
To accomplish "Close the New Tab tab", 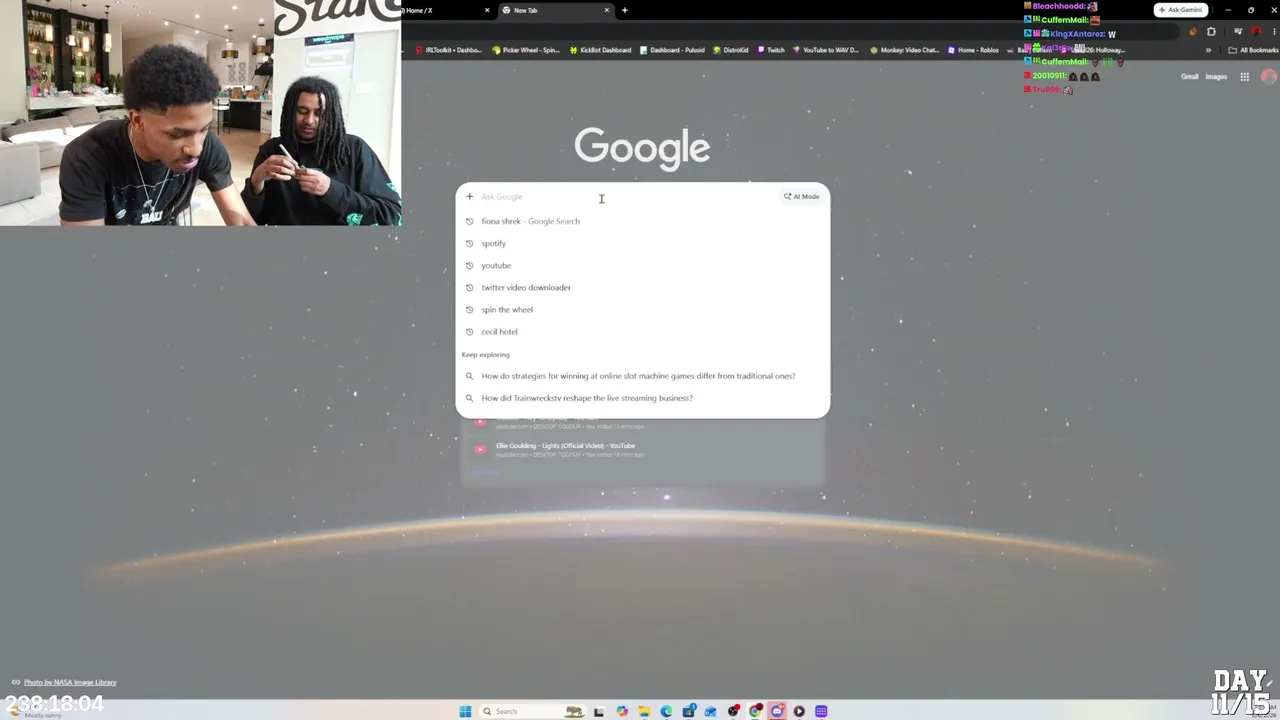I will pos(606,10).
